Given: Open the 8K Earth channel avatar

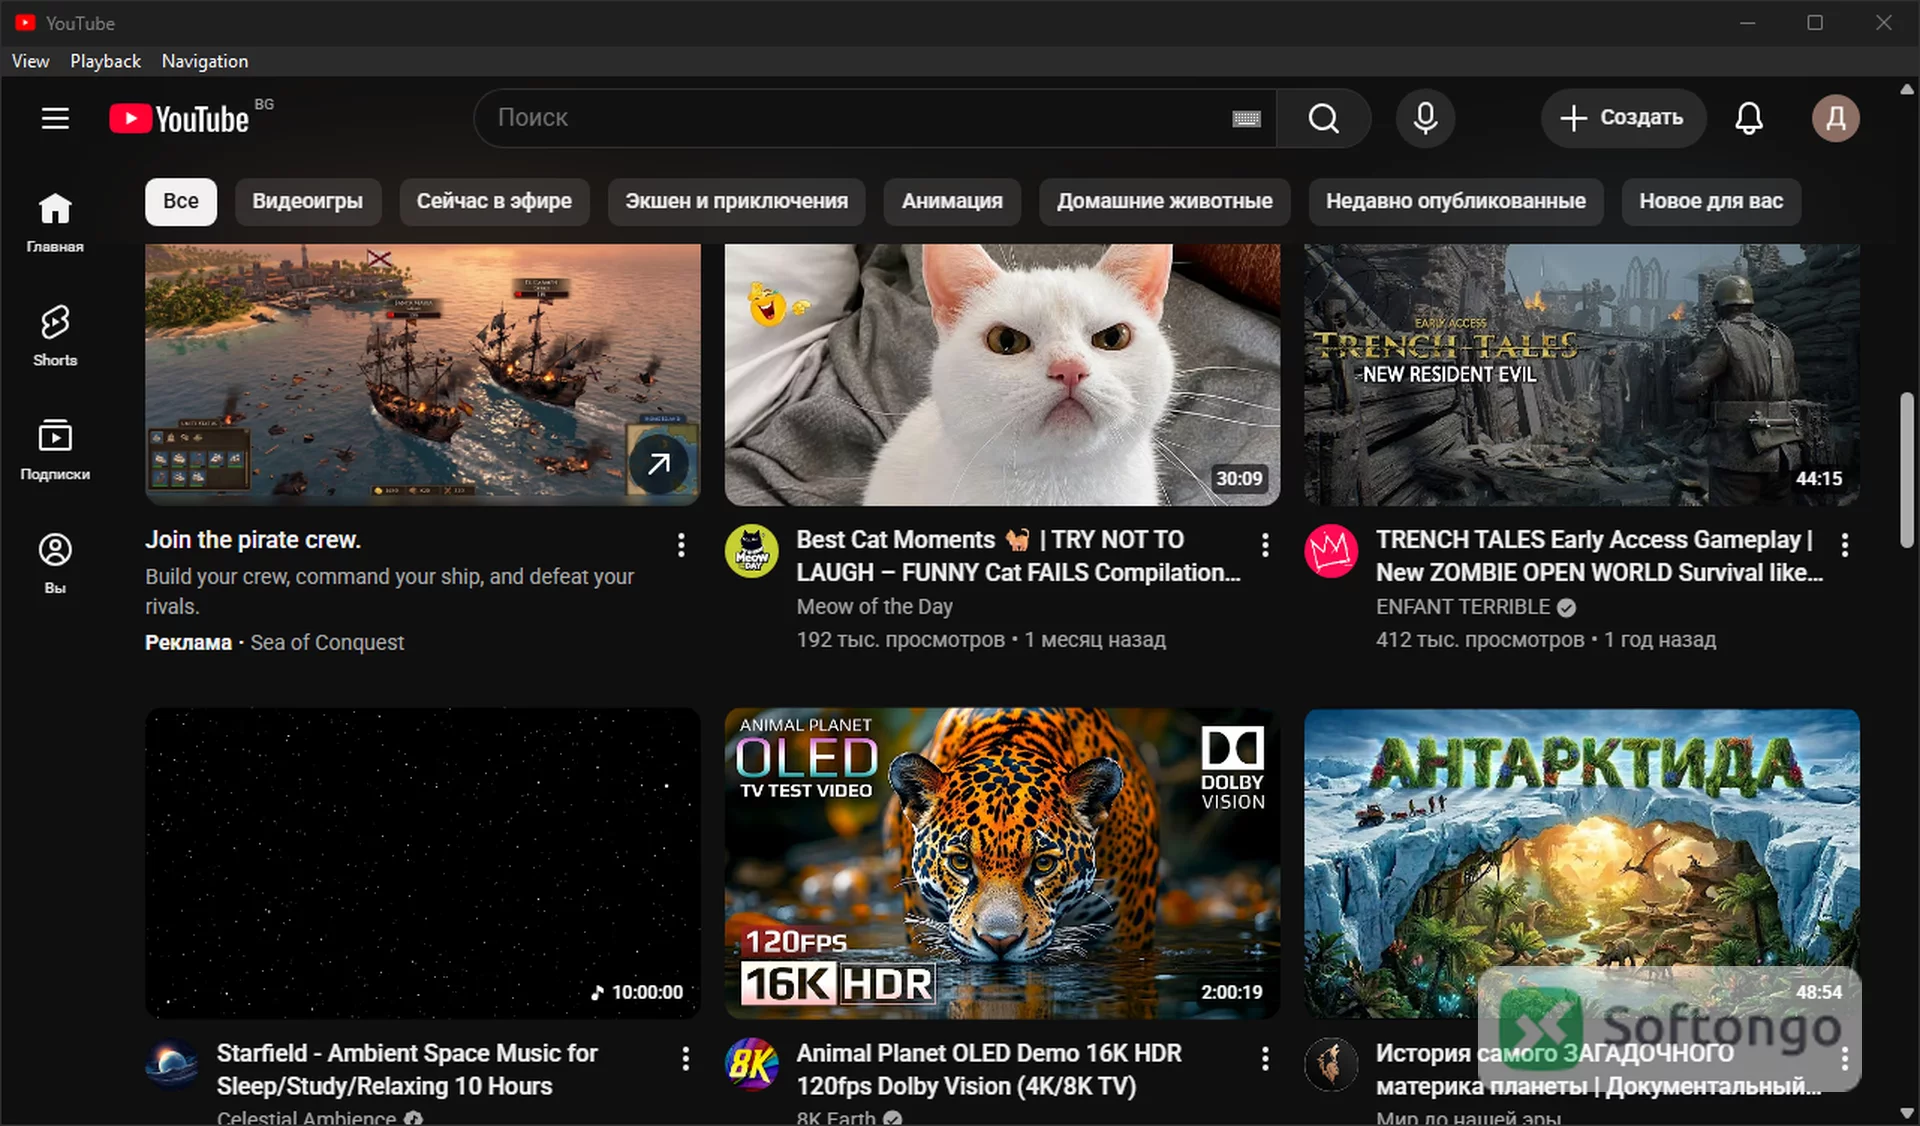Looking at the screenshot, I should click(751, 1064).
